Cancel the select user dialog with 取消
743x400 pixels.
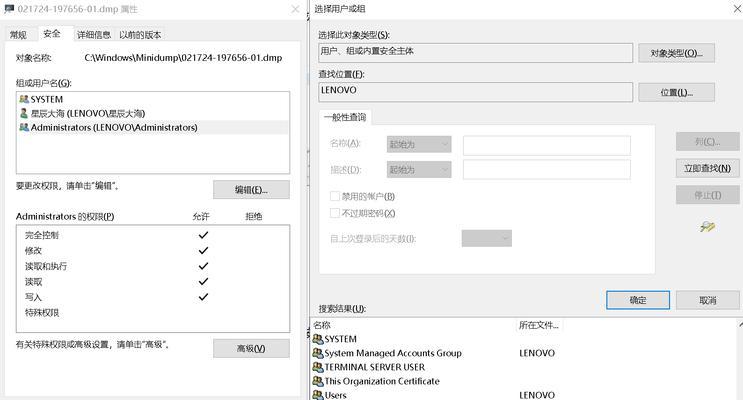[707, 300]
